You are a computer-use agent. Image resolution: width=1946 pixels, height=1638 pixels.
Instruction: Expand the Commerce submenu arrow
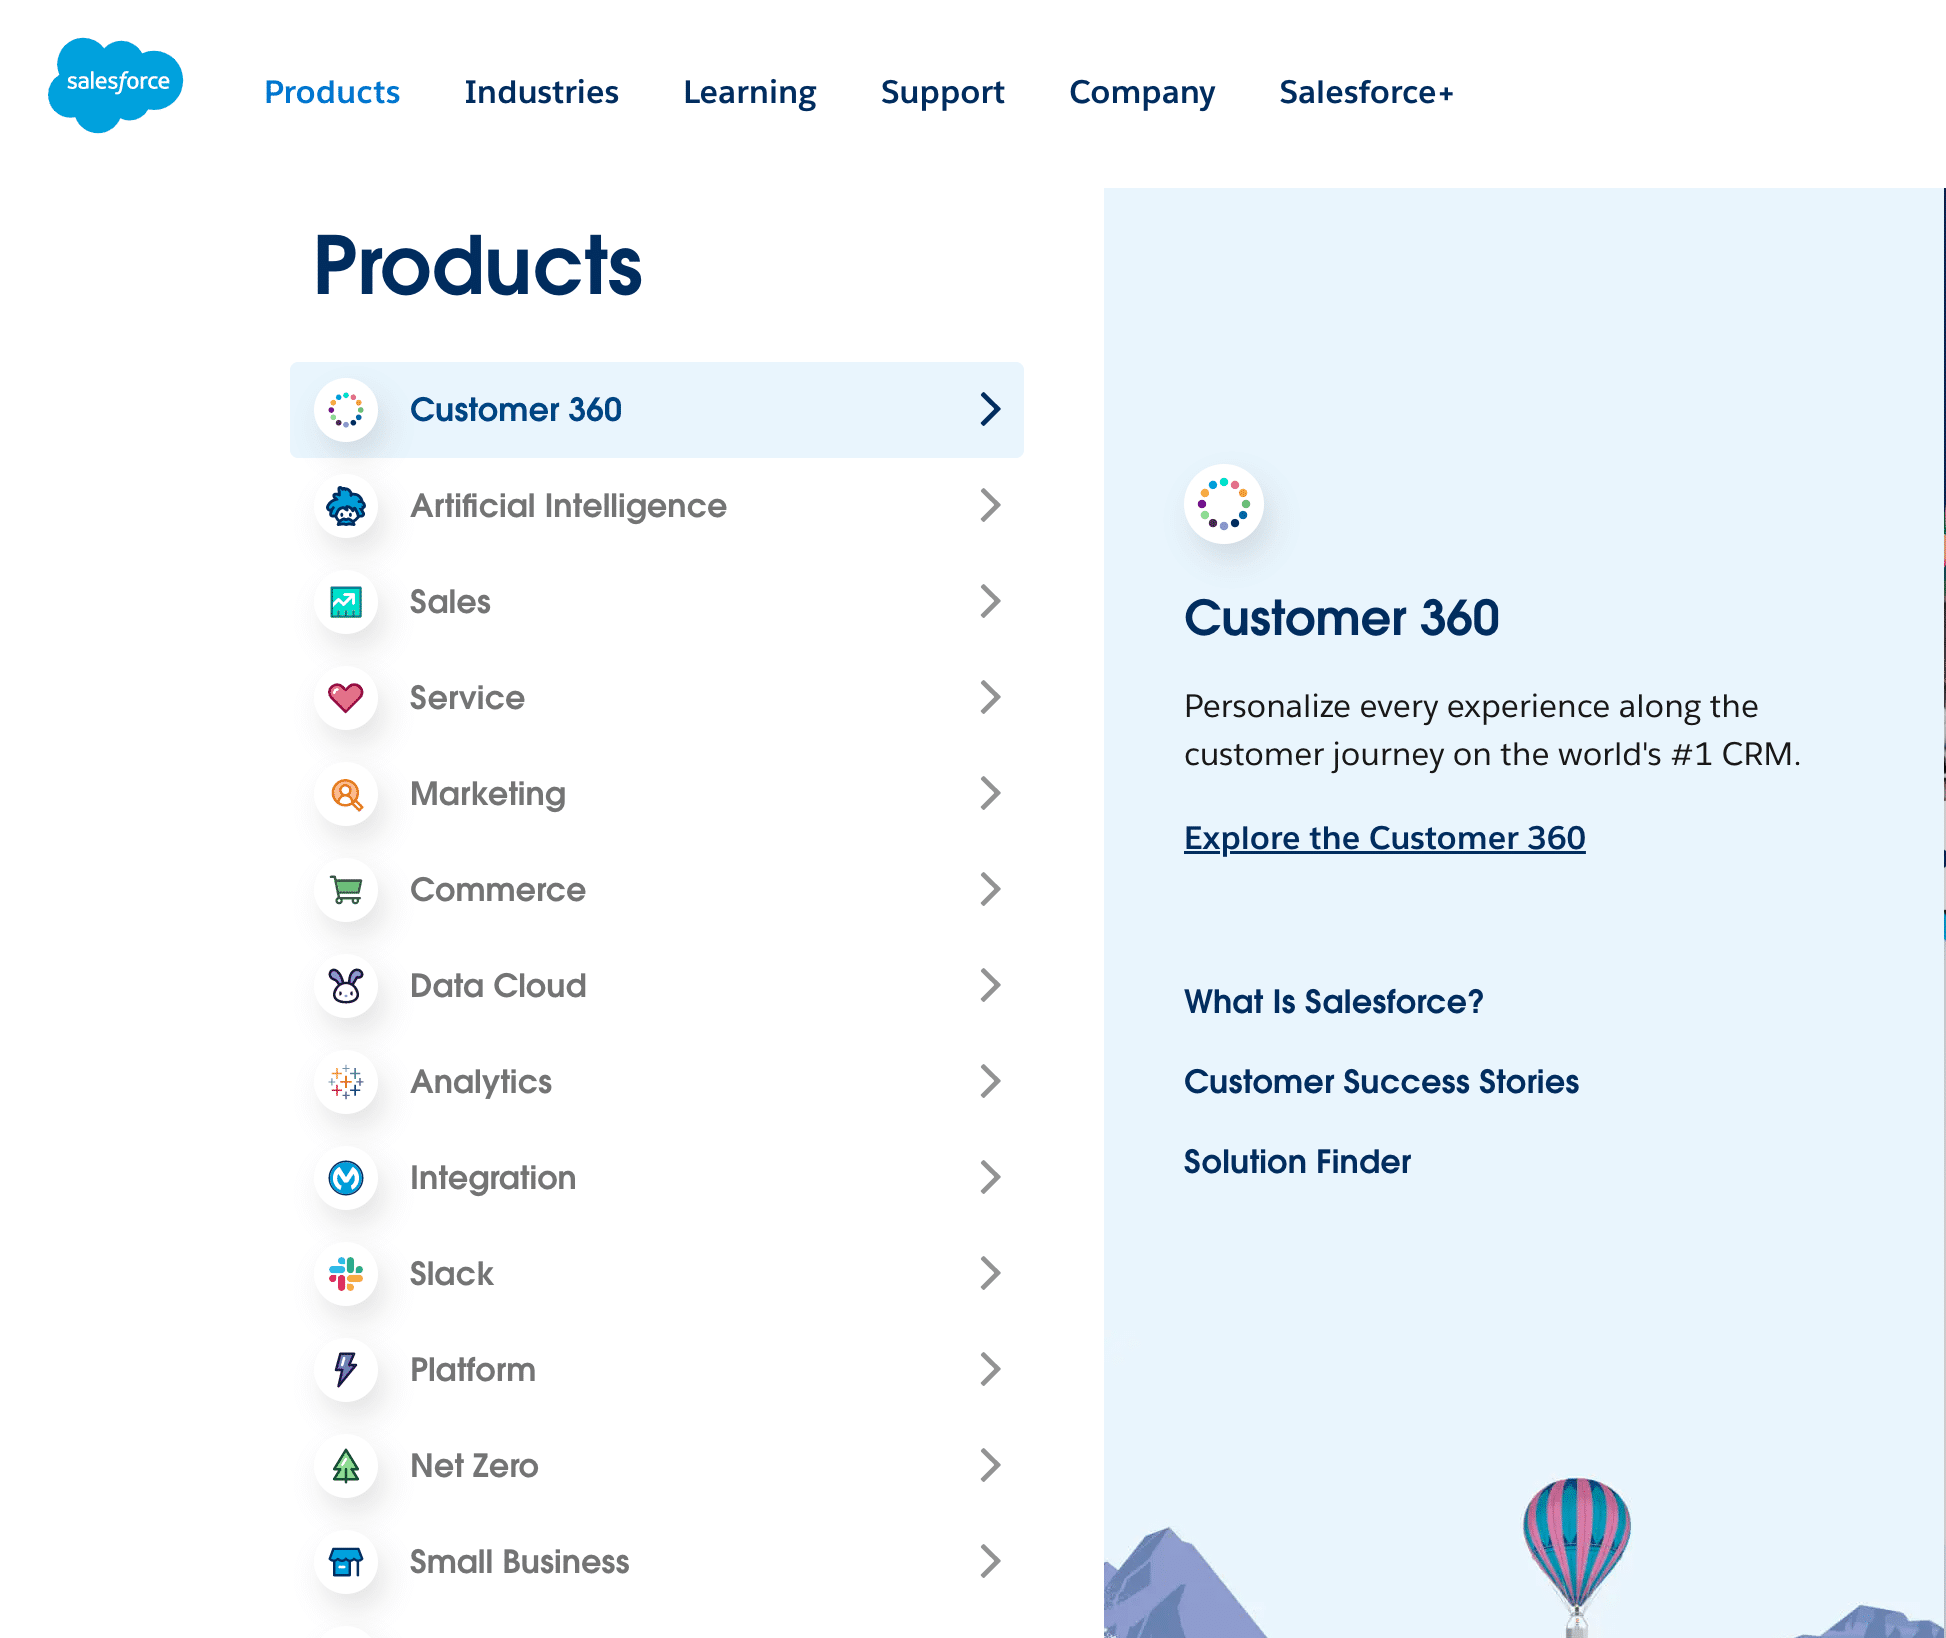pos(989,890)
